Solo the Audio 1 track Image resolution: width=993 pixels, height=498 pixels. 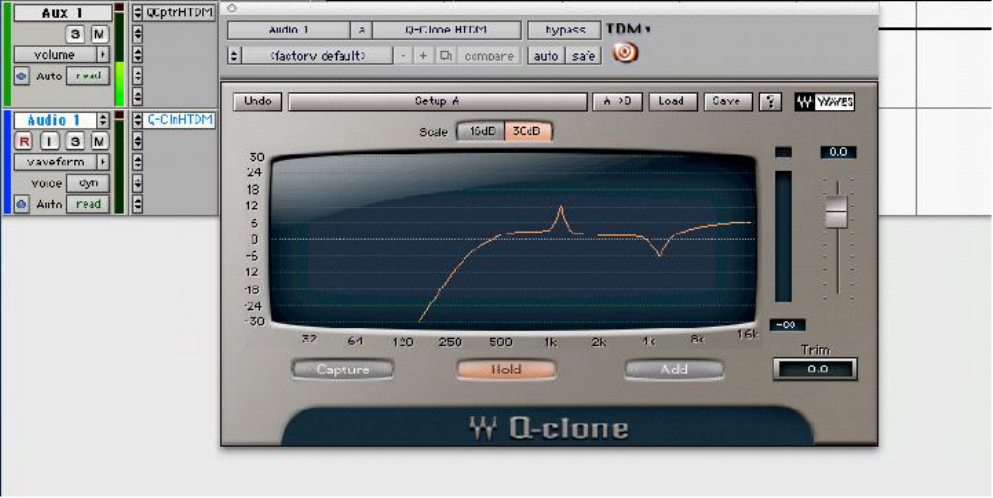tap(75, 141)
